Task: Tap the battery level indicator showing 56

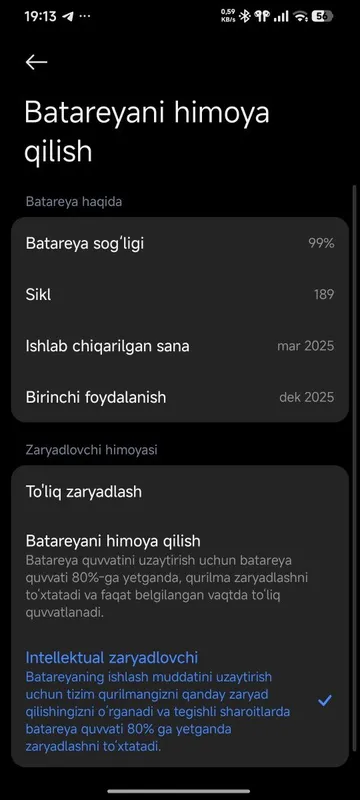Action: point(322,16)
